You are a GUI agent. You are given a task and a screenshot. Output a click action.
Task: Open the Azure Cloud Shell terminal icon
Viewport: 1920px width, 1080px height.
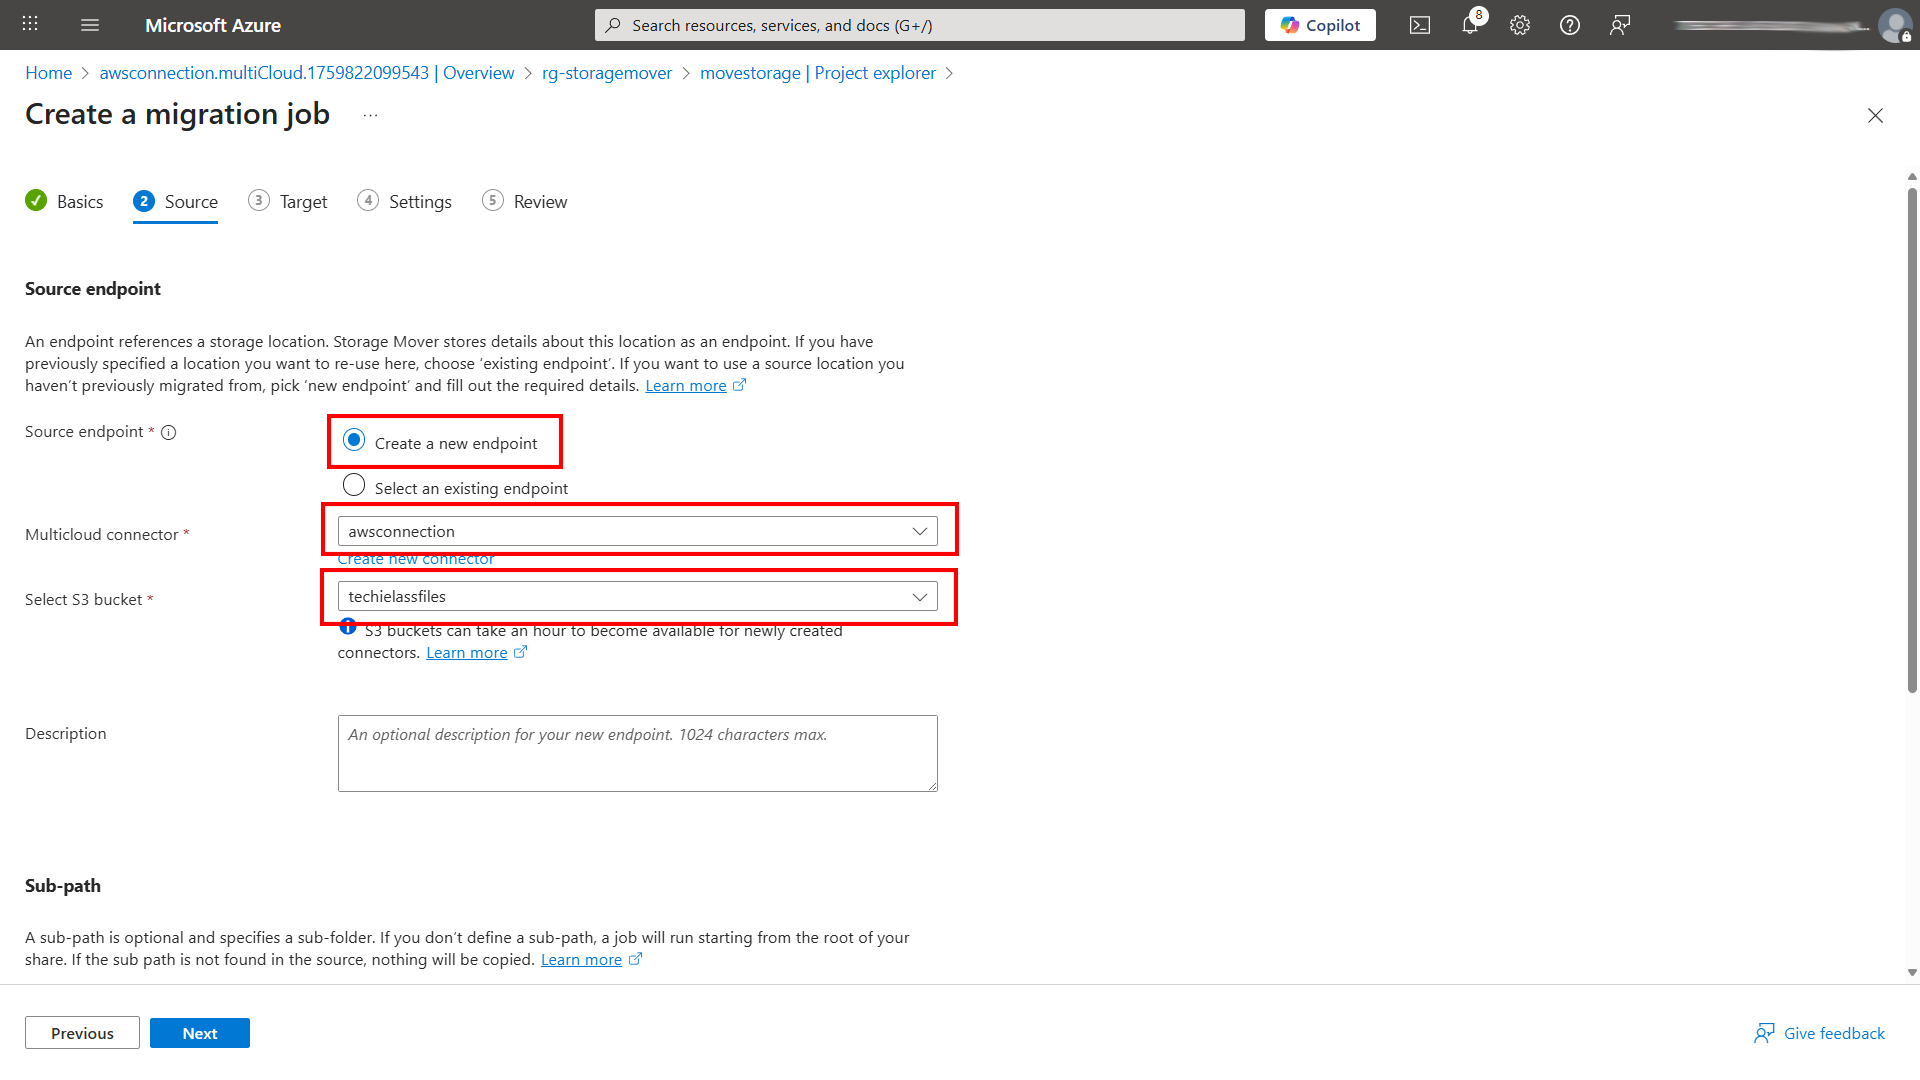[1419, 25]
